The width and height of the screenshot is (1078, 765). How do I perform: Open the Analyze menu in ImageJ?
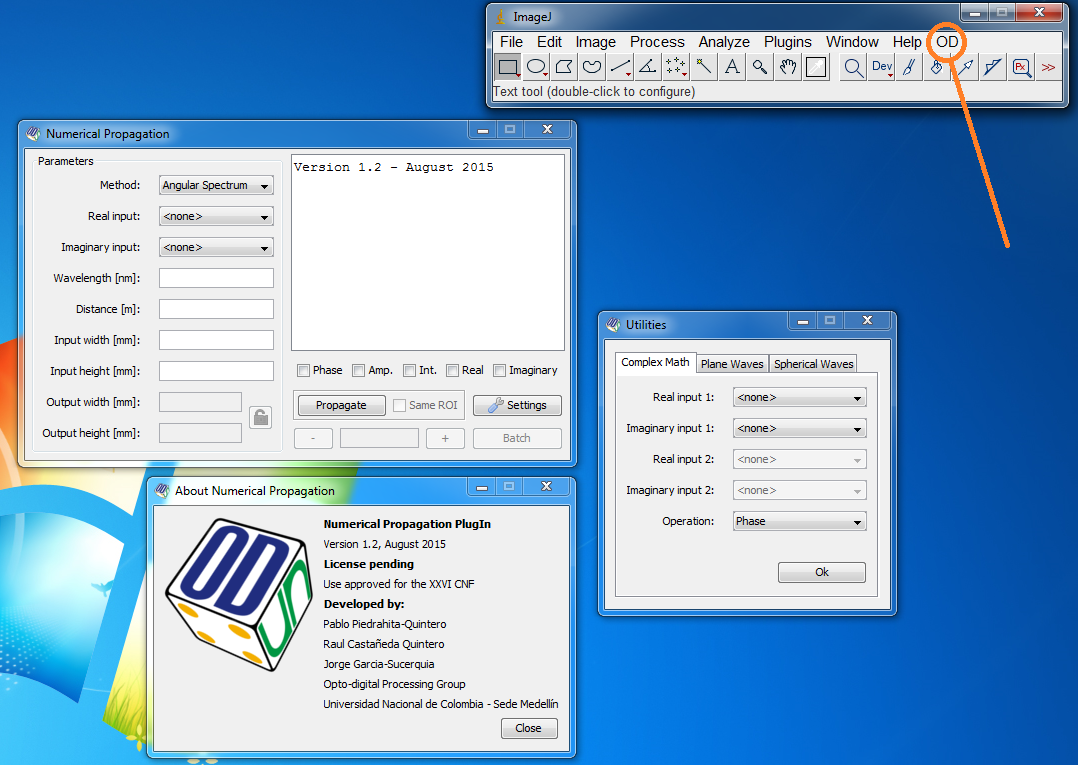pyautogui.click(x=724, y=42)
